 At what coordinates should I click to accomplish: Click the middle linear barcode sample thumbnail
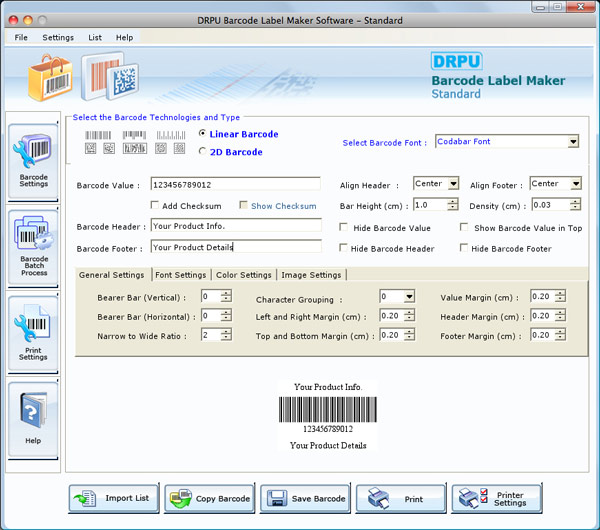pos(134,135)
